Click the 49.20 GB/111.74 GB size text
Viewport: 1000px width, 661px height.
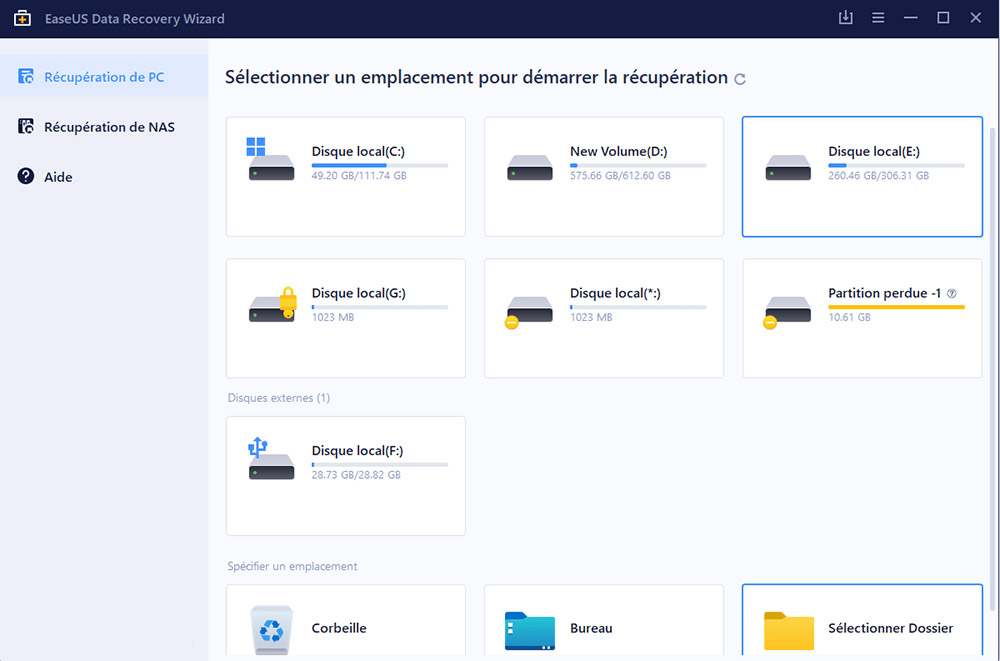(x=359, y=175)
